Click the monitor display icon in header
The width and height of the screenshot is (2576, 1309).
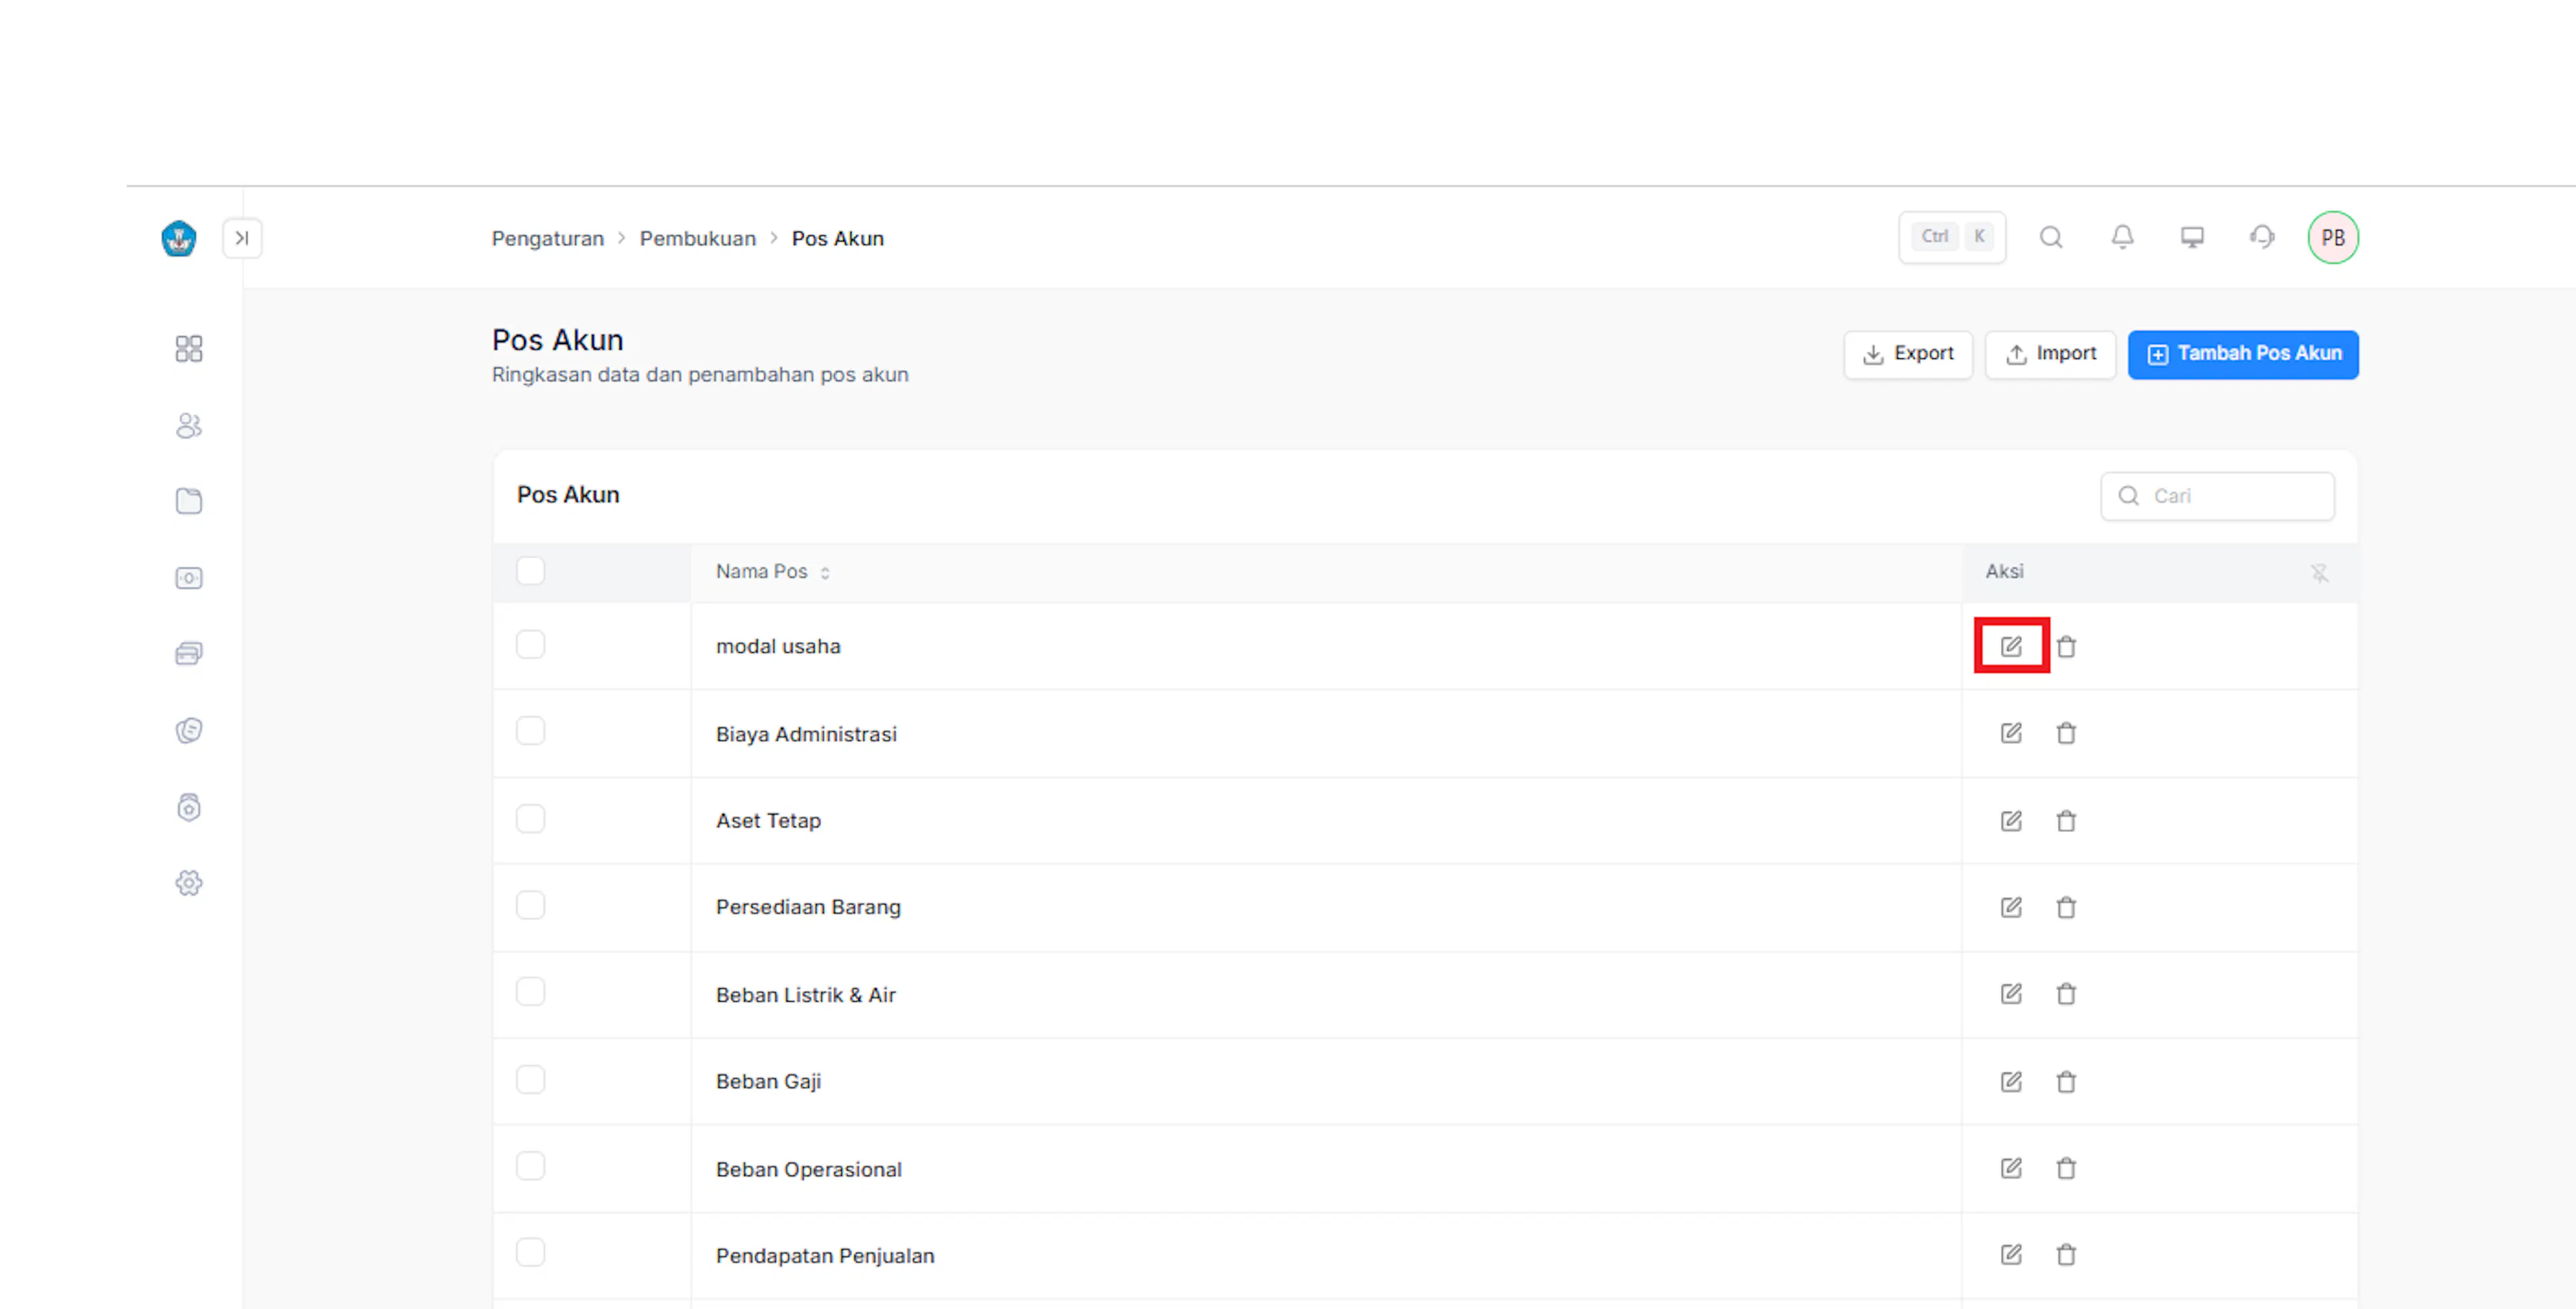[2192, 237]
